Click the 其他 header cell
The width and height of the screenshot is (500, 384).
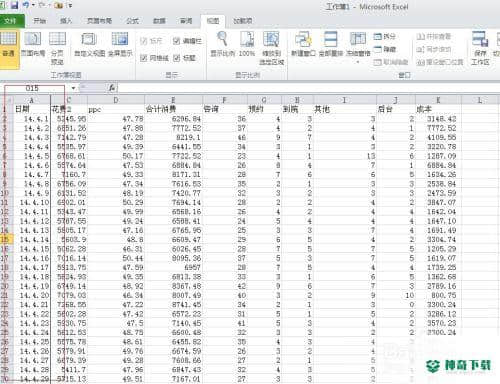345,109
